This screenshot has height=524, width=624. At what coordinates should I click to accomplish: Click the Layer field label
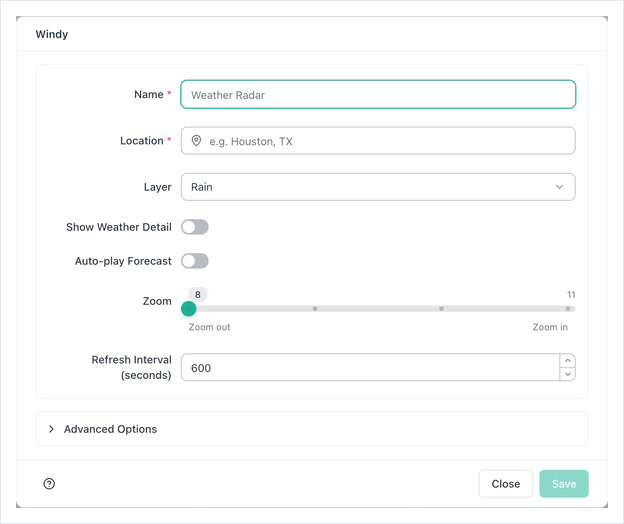158,187
